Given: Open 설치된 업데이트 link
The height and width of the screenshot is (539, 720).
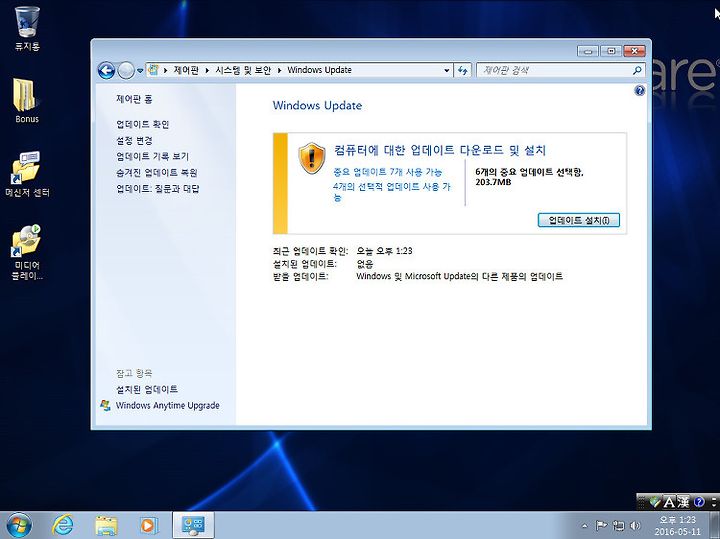Looking at the screenshot, I should 147,389.
